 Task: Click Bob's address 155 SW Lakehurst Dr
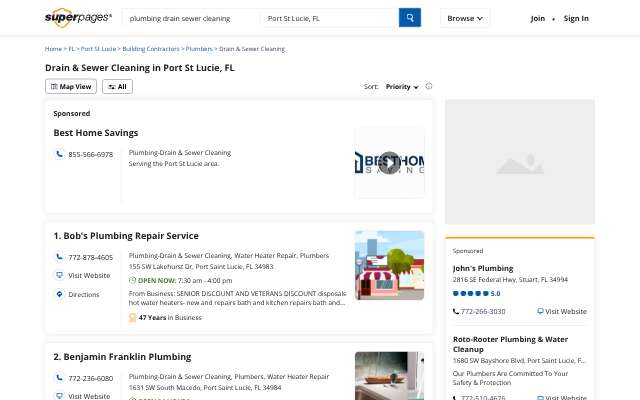click(x=201, y=267)
